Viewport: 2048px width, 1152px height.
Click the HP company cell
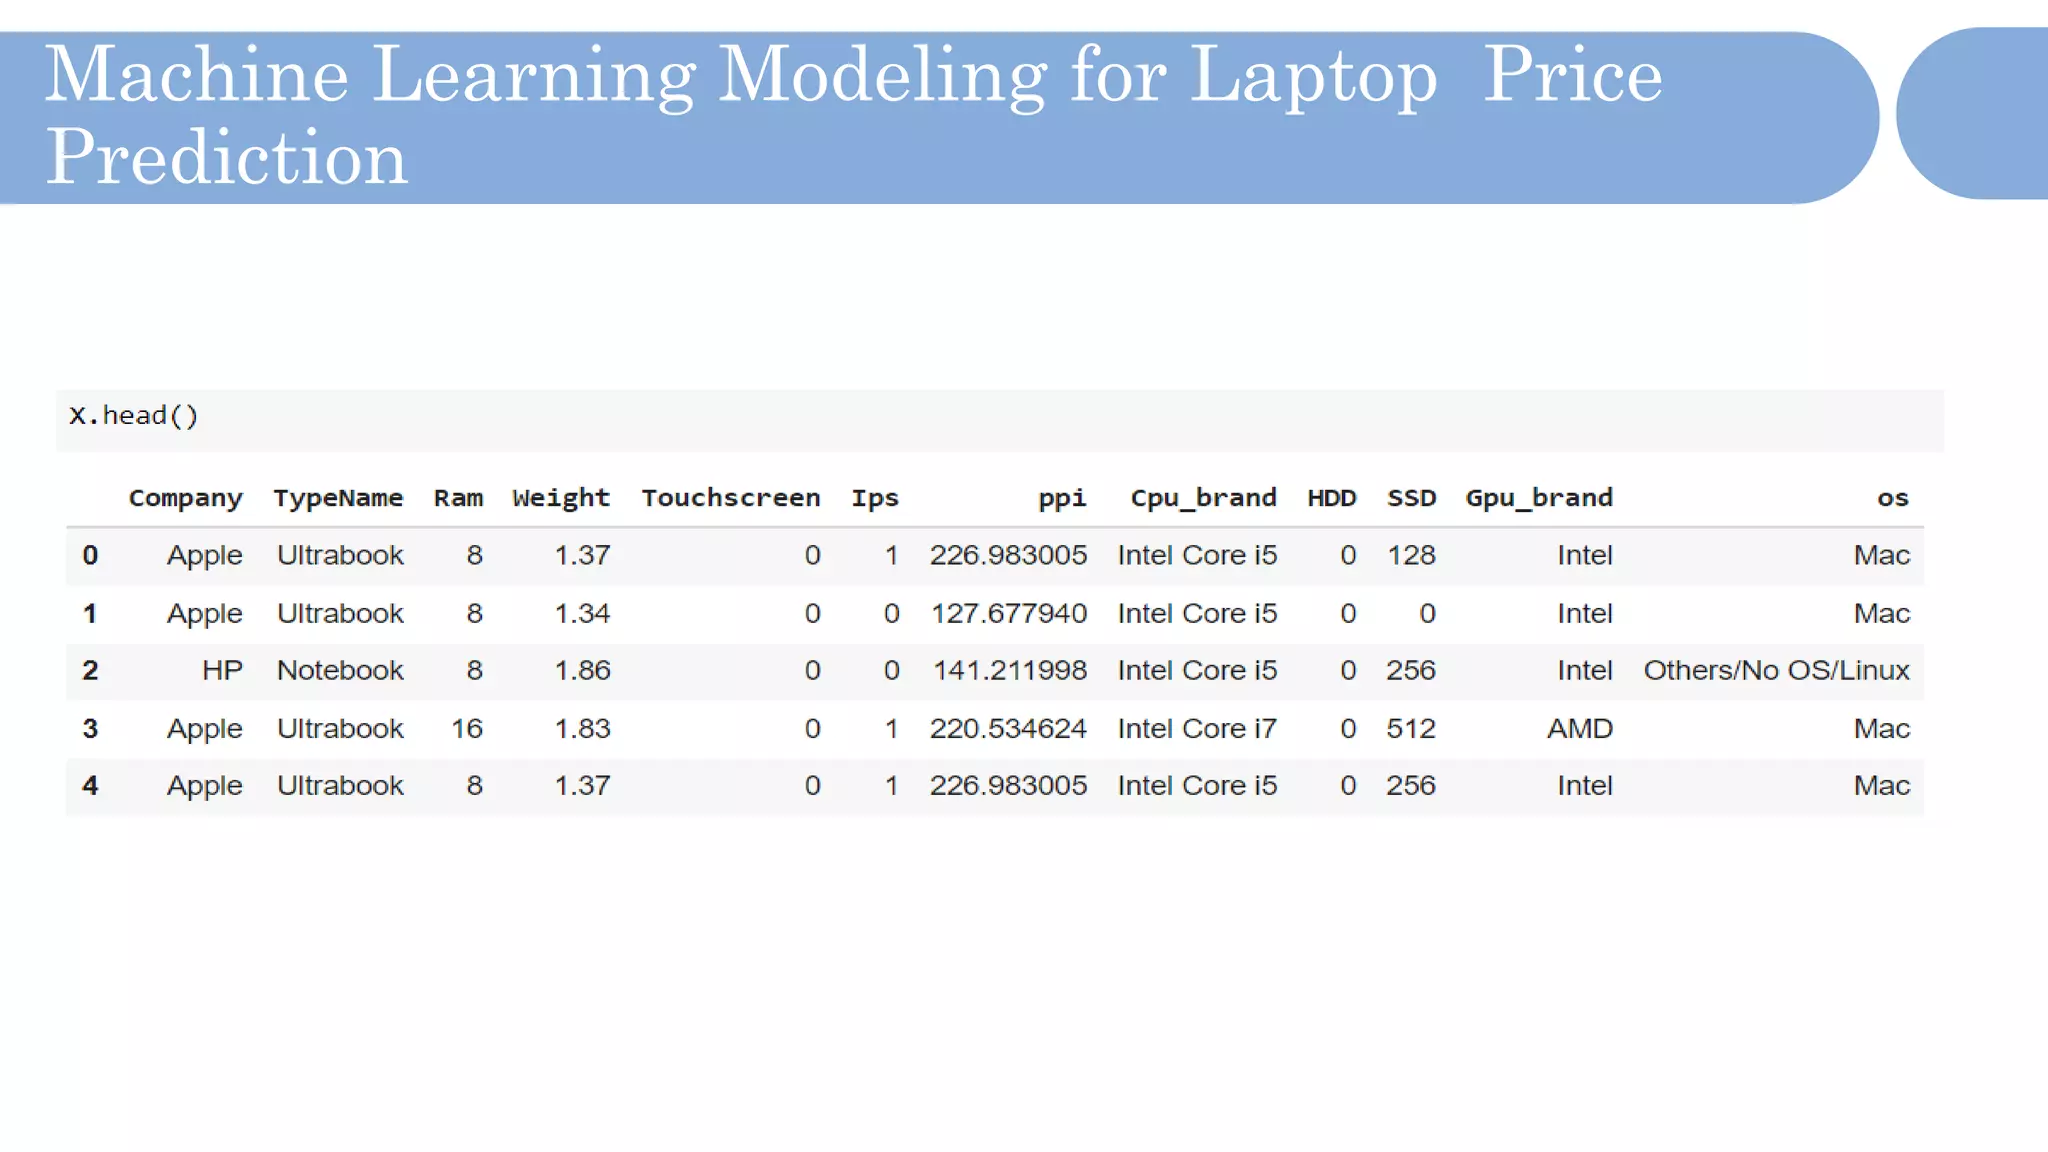pos(222,670)
